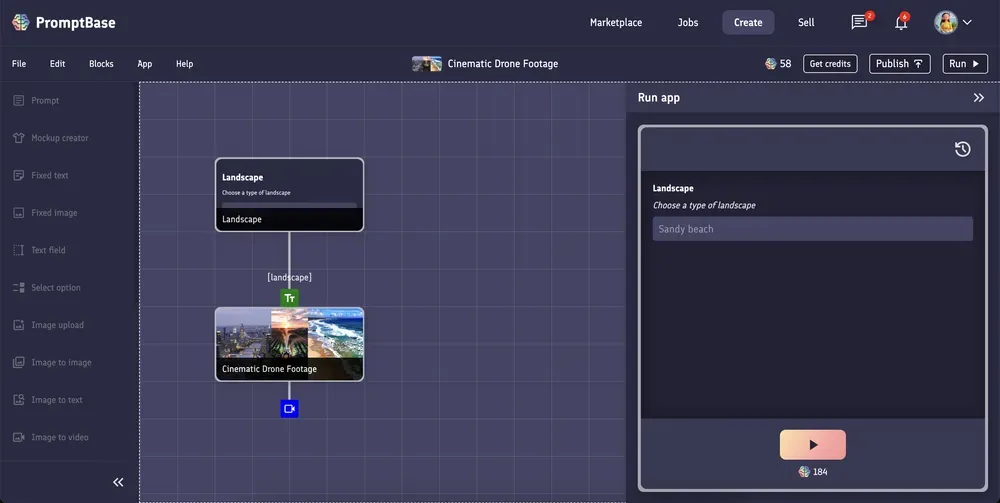1000x503 pixels.
Task: Add a Select option block
Action: click(55, 288)
